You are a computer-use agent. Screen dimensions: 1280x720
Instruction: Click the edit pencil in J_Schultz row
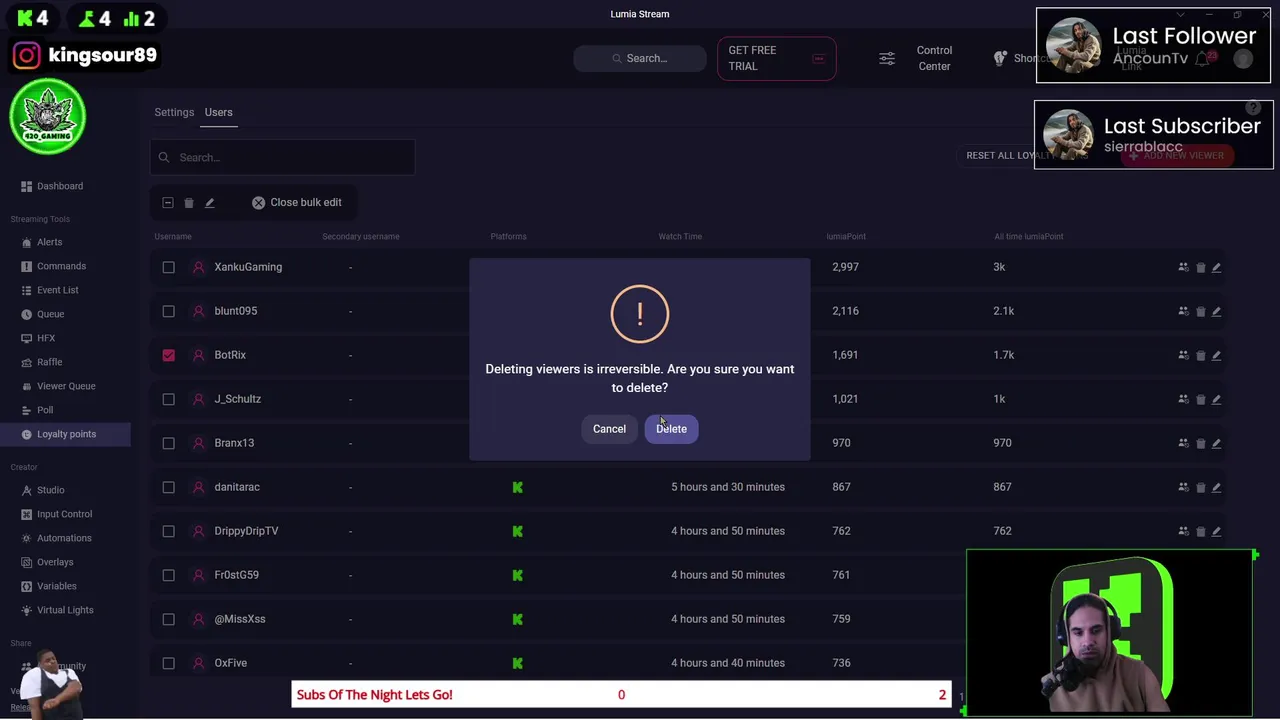tap(1217, 399)
